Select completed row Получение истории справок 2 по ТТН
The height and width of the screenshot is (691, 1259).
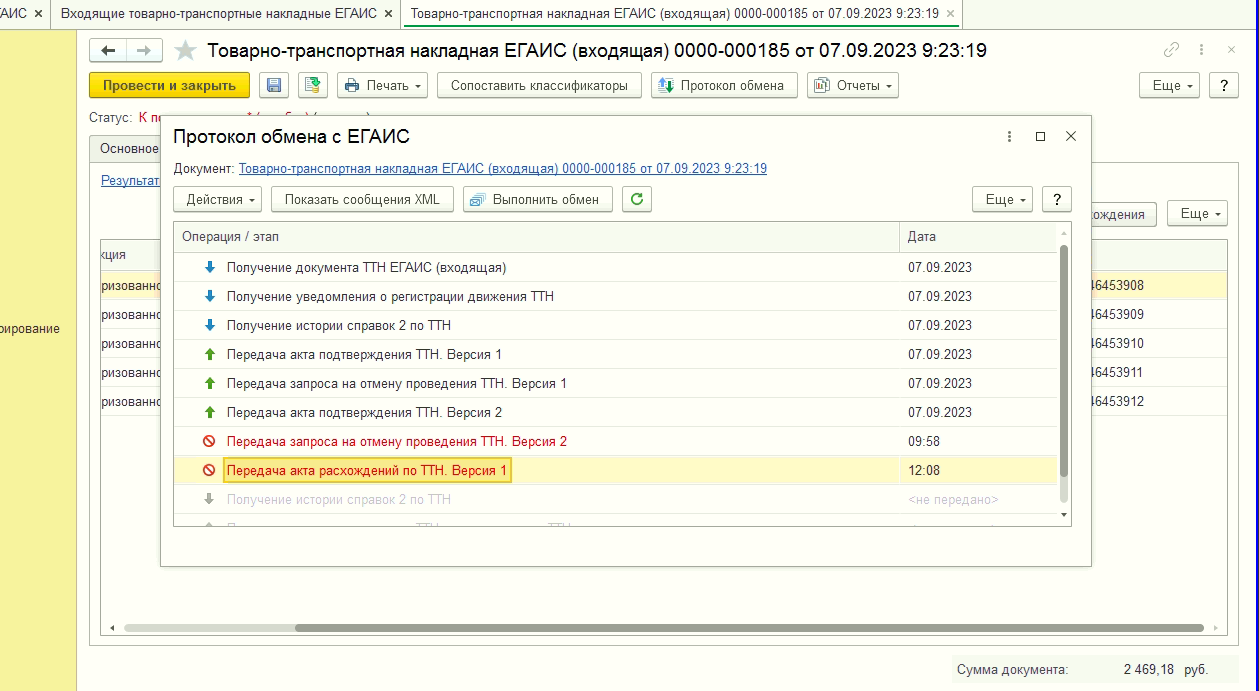616,325
